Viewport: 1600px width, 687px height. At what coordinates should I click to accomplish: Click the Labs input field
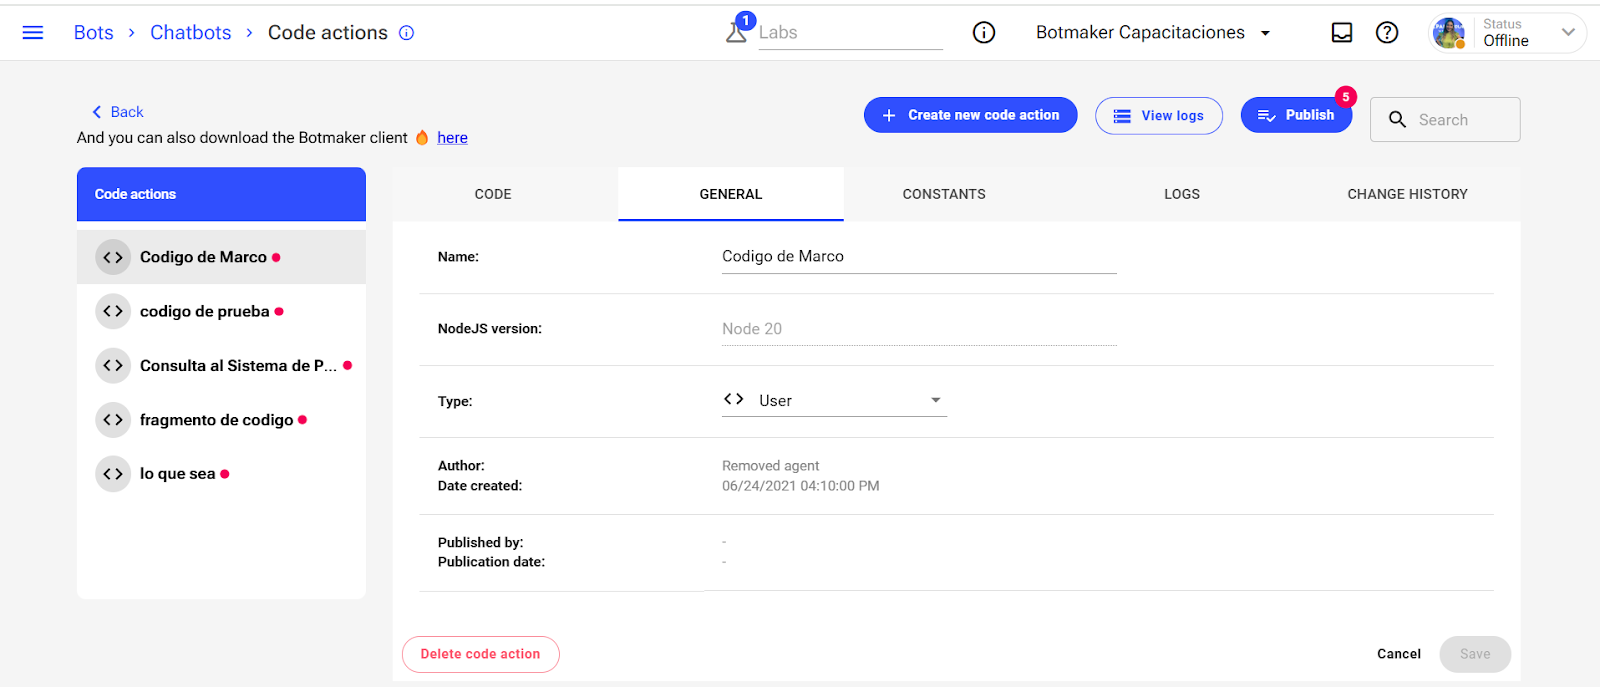click(x=850, y=33)
